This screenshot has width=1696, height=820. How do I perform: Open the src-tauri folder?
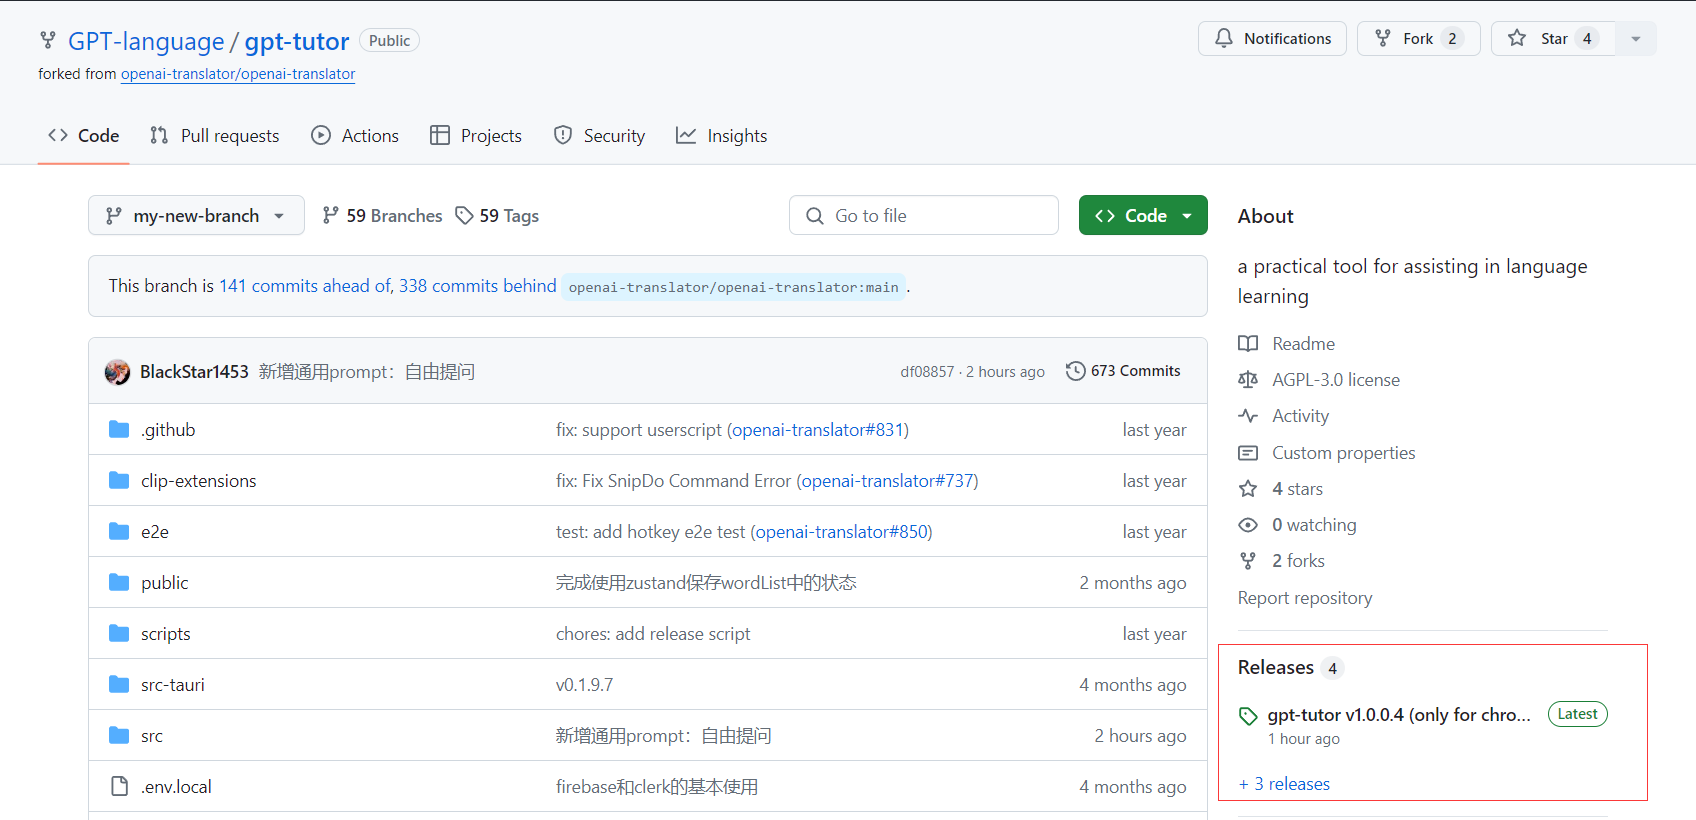[172, 685]
